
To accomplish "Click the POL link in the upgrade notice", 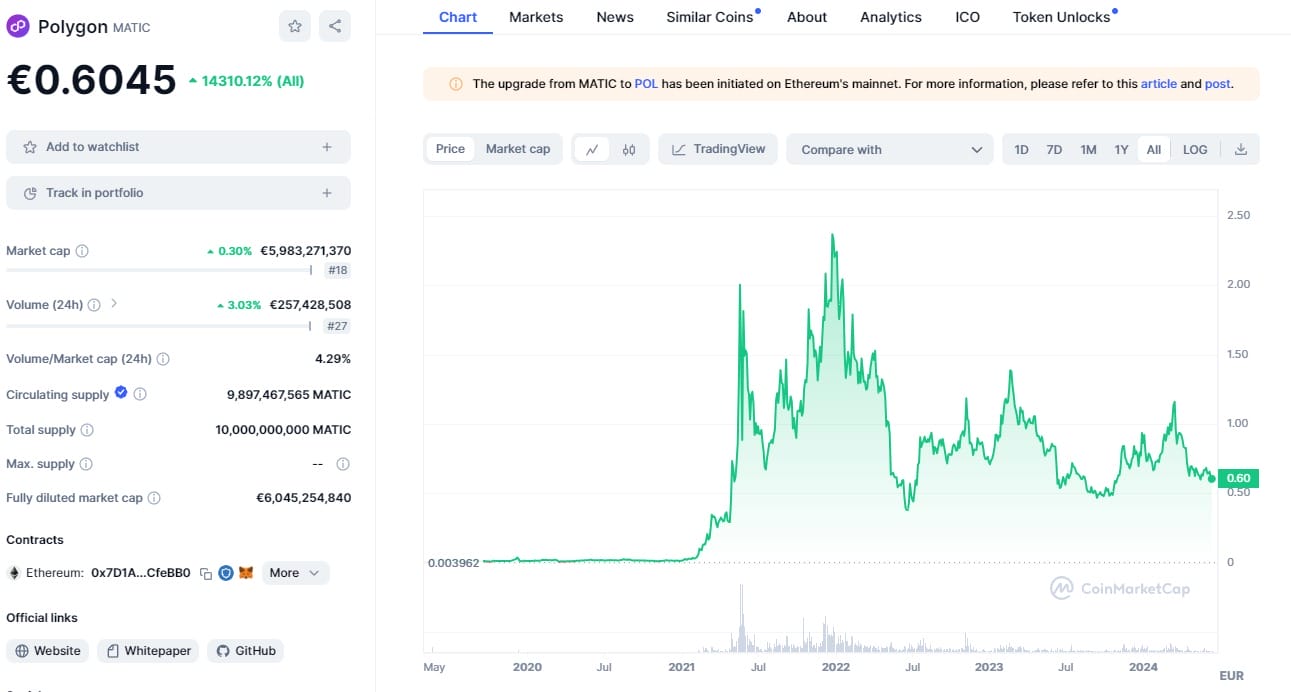I will tap(646, 84).
